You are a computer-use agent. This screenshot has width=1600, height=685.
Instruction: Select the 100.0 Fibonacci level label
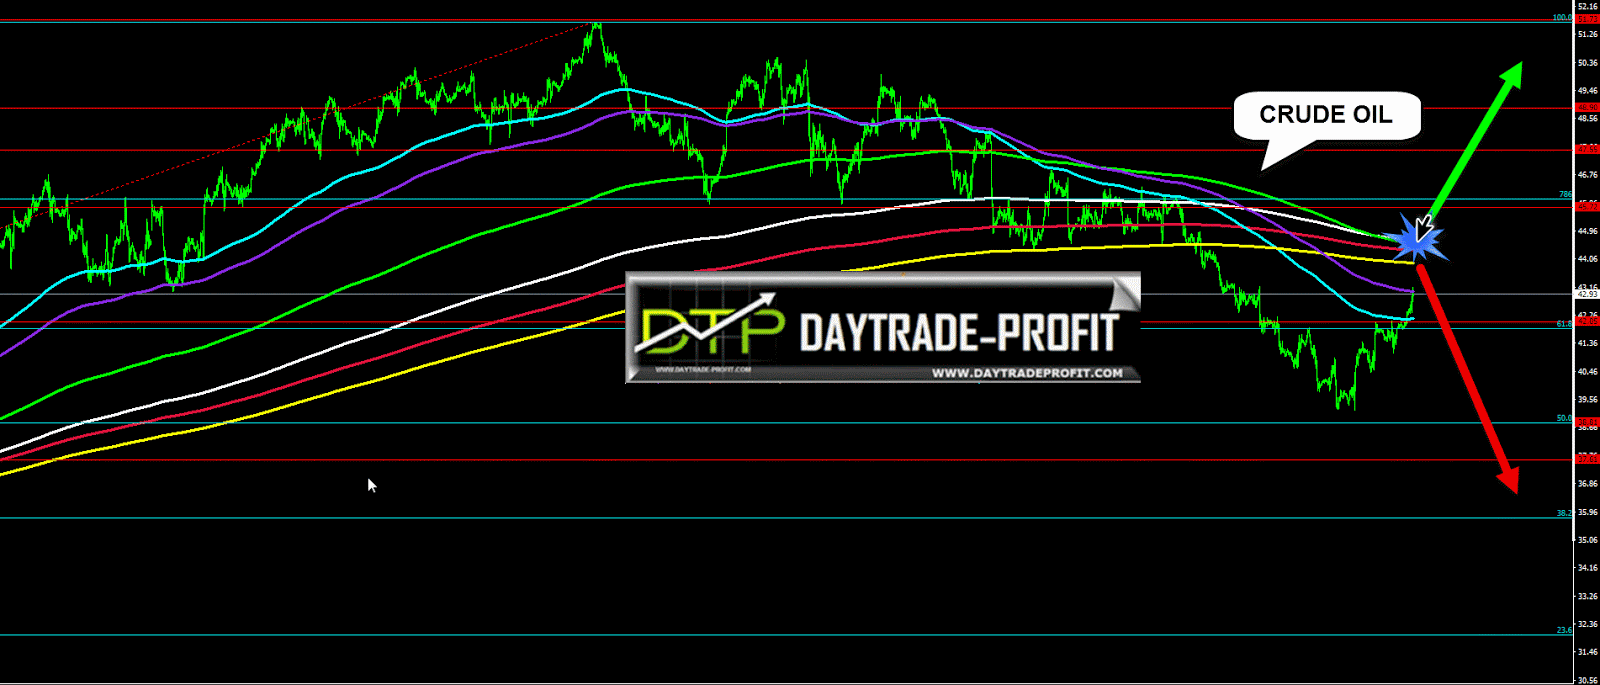point(1562,17)
